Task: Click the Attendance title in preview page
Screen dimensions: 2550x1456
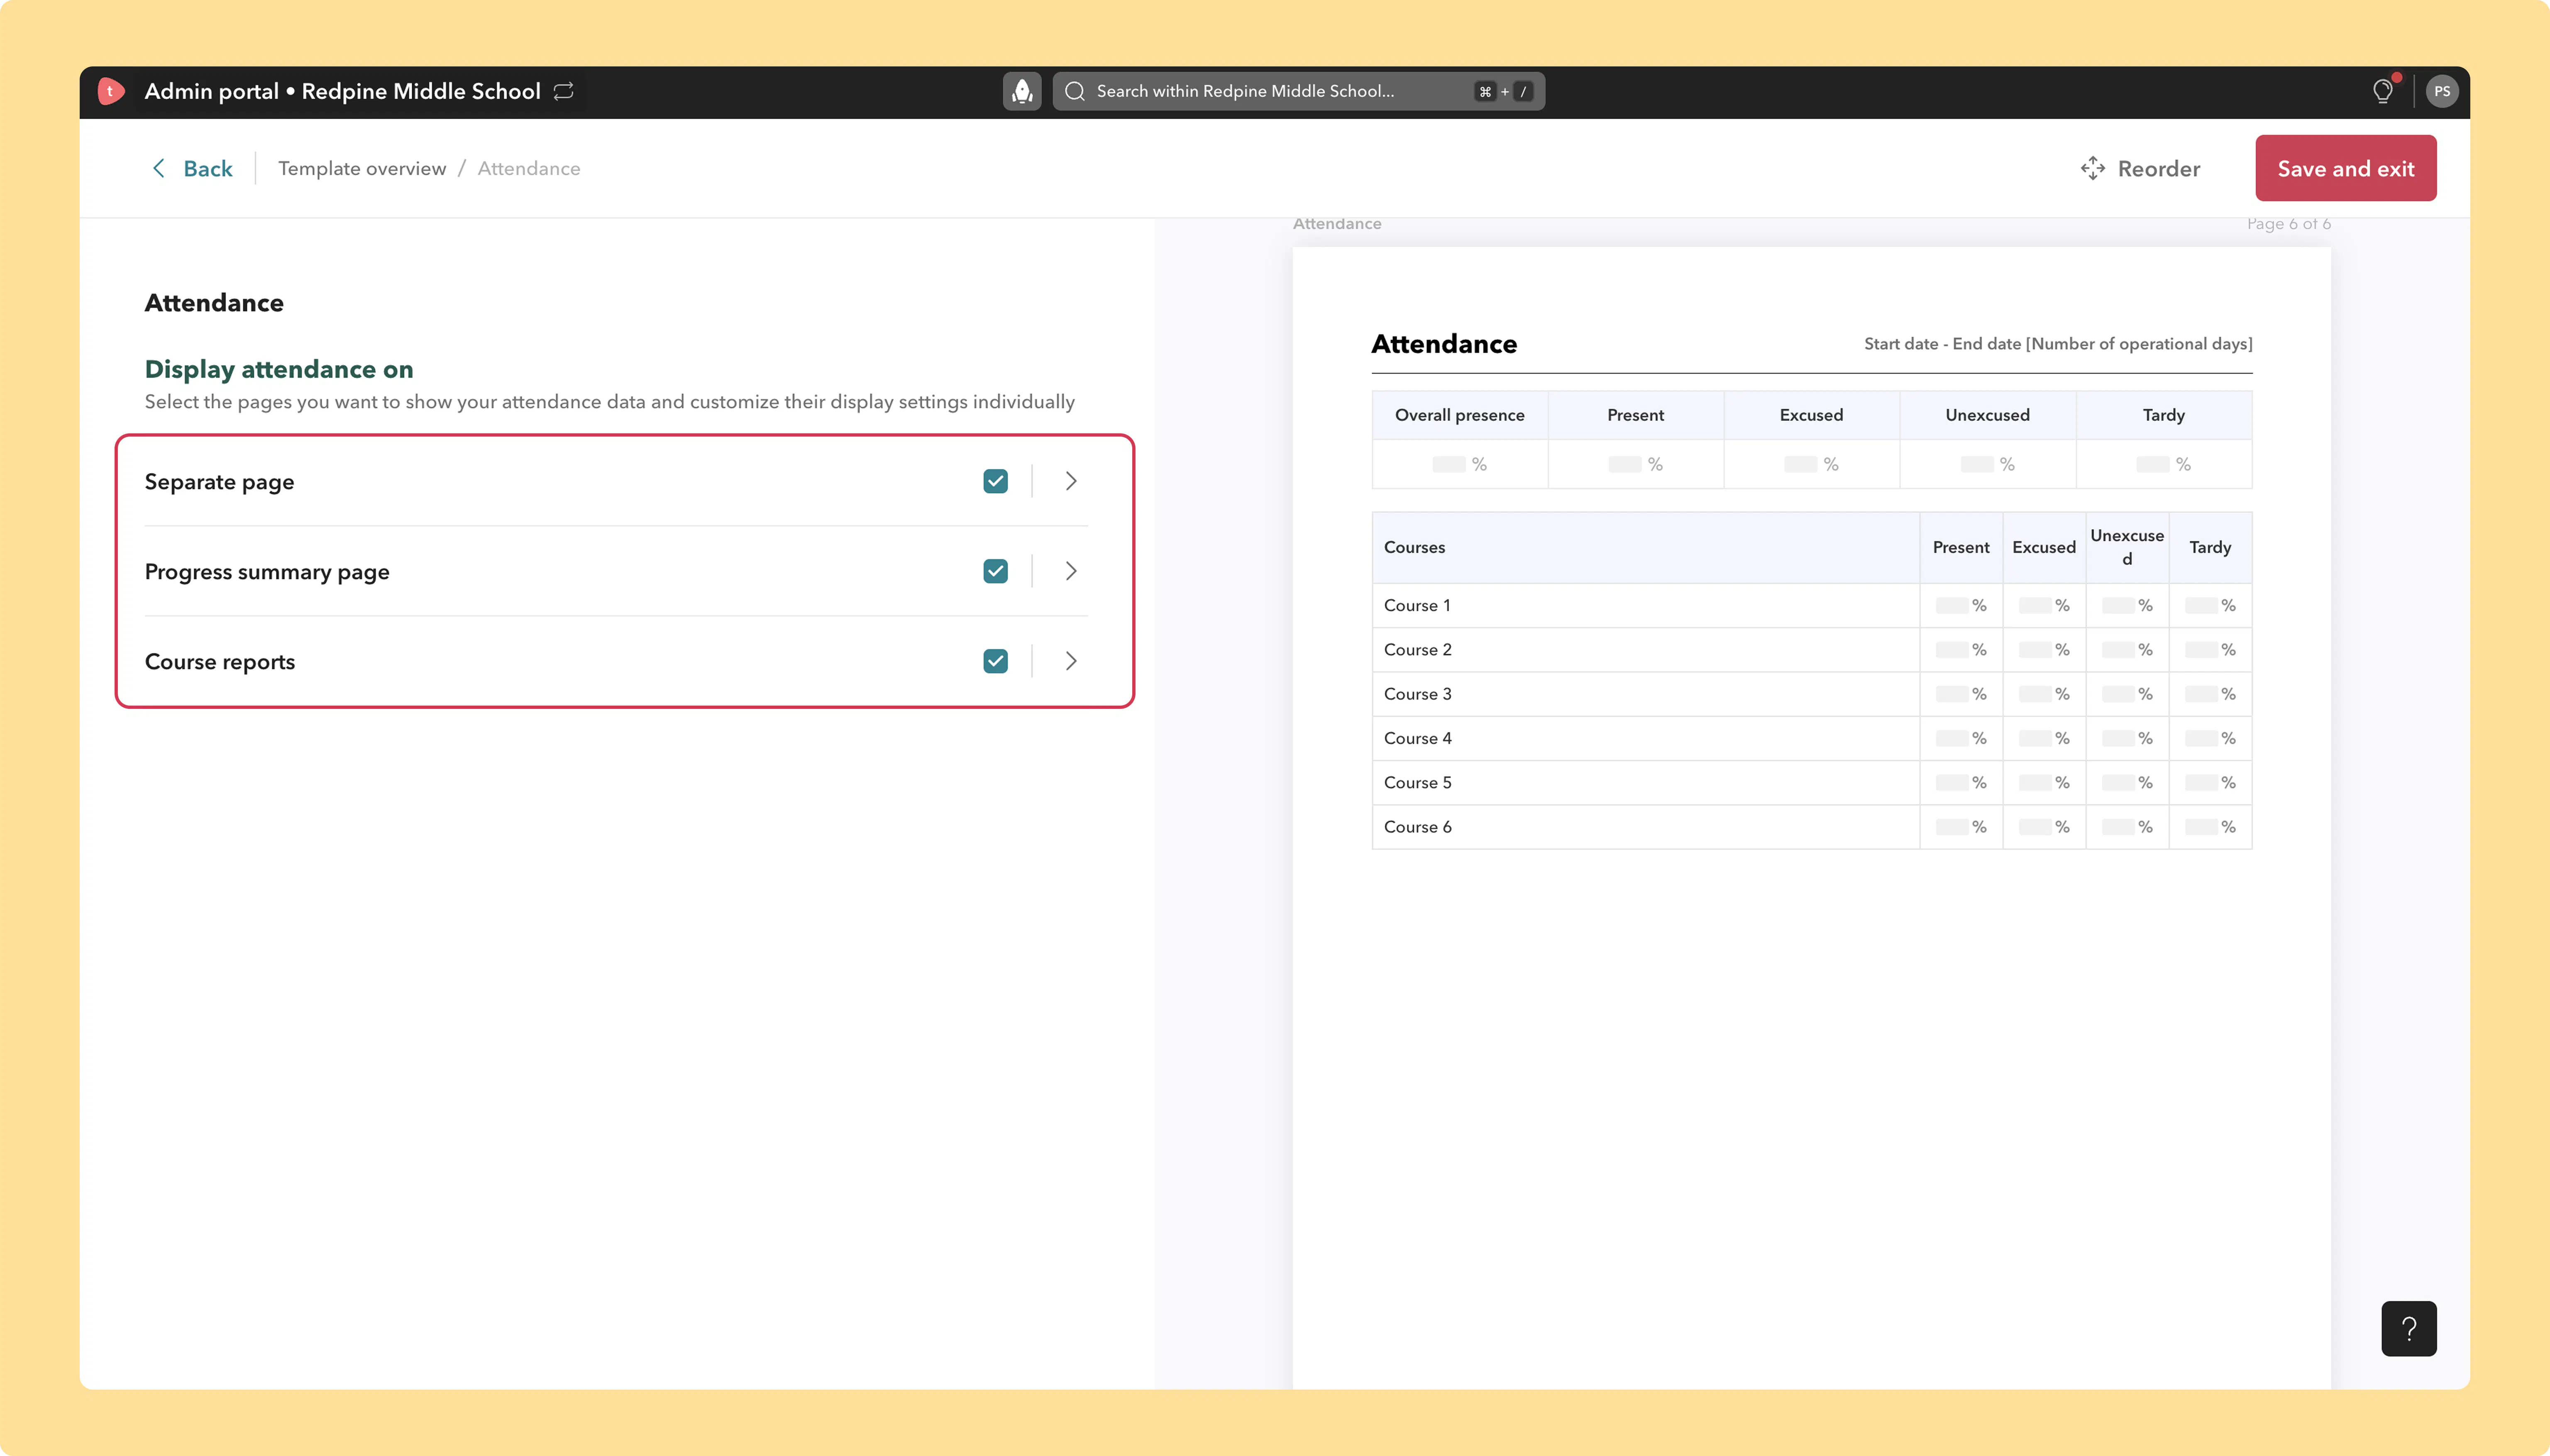Action: (x=1444, y=344)
